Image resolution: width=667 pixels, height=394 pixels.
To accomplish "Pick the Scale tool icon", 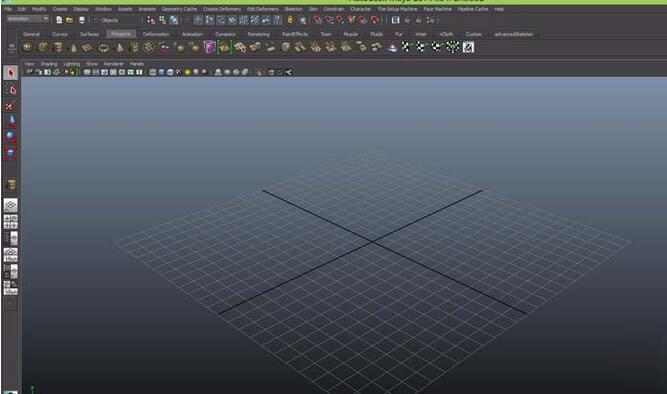I will (11, 153).
